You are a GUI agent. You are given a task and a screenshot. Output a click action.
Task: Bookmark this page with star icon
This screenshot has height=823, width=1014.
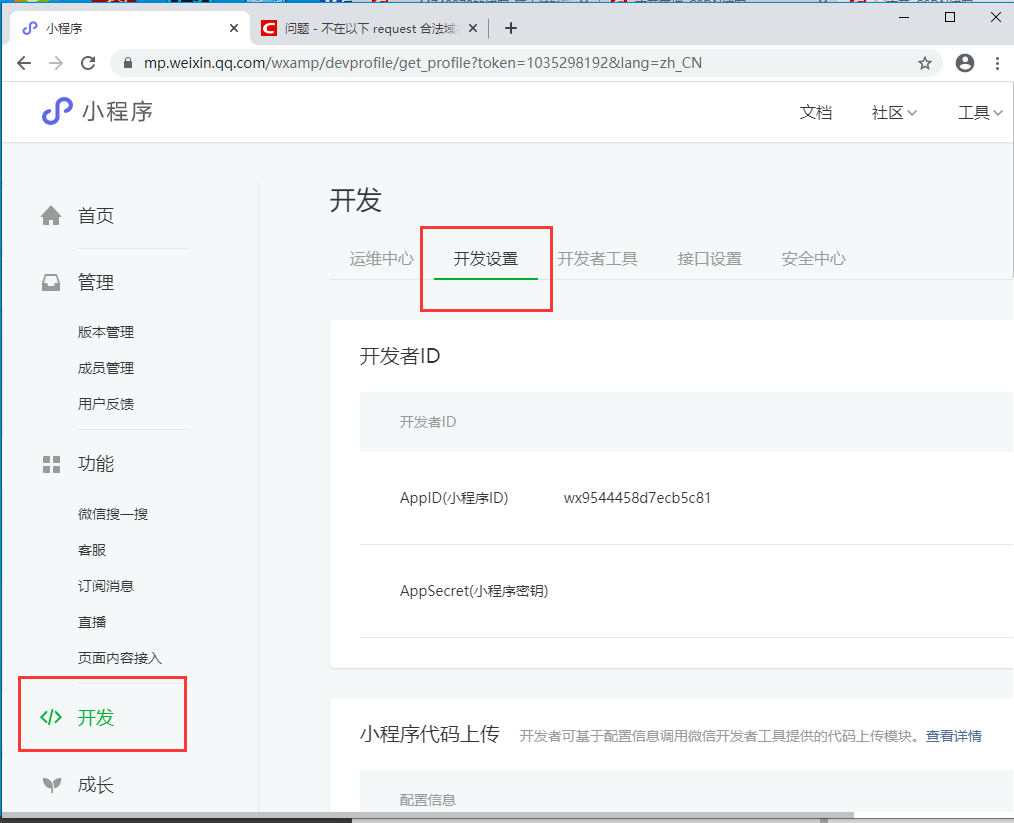[x=925, y=63]
